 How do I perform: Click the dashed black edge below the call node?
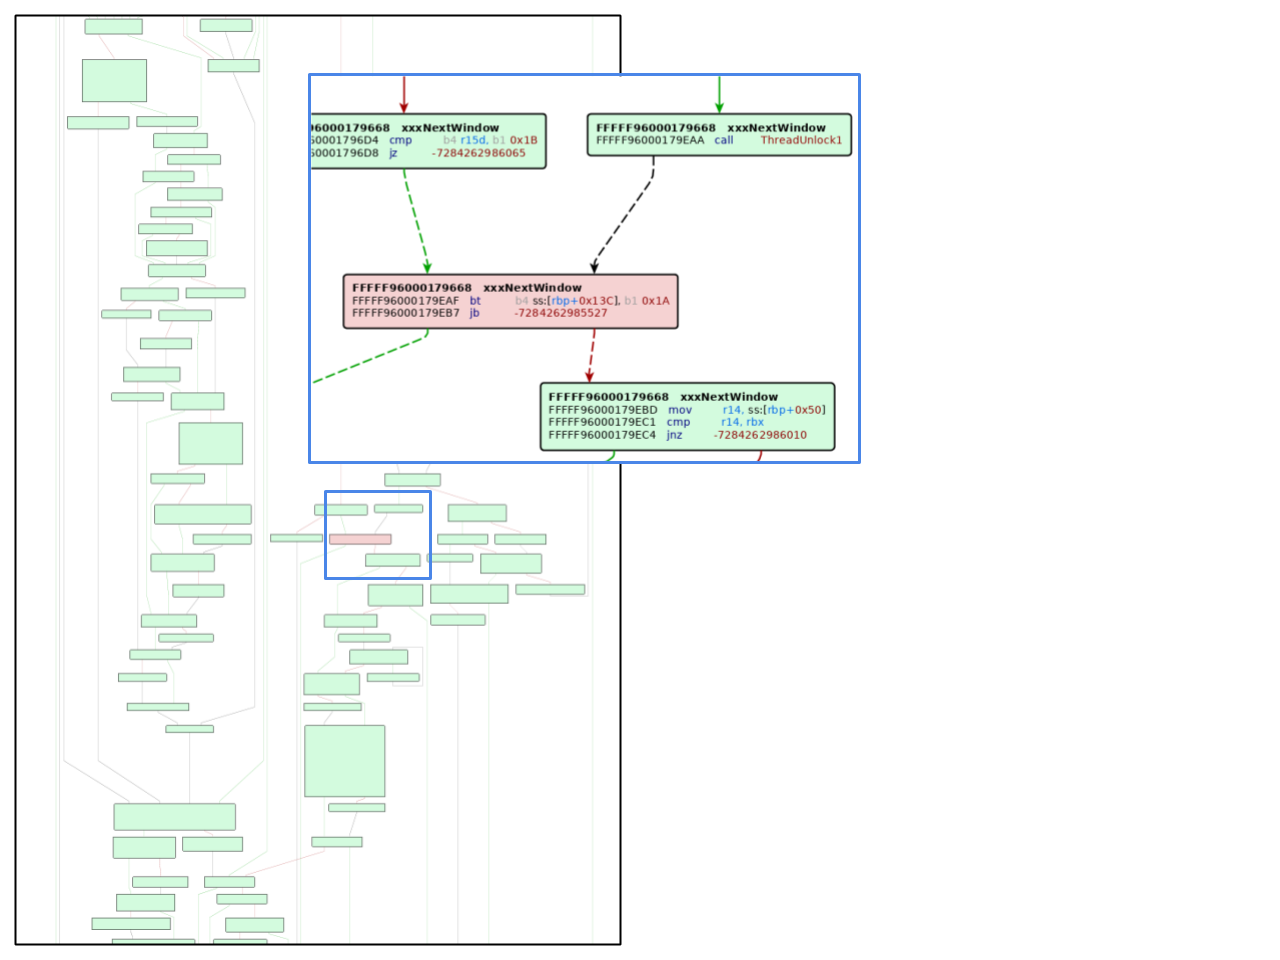(625, 222)
